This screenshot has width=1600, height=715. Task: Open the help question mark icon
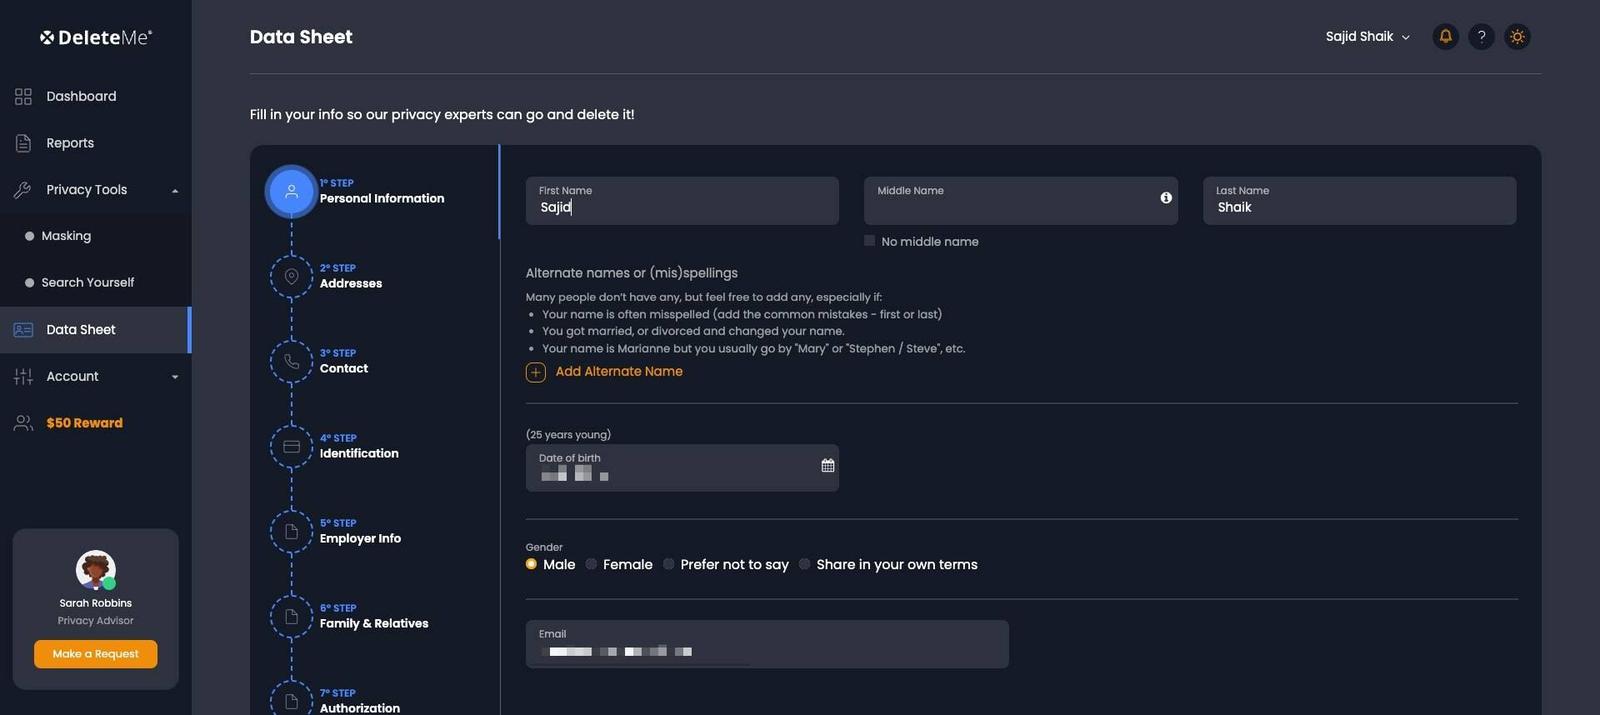pos(1481,36)
